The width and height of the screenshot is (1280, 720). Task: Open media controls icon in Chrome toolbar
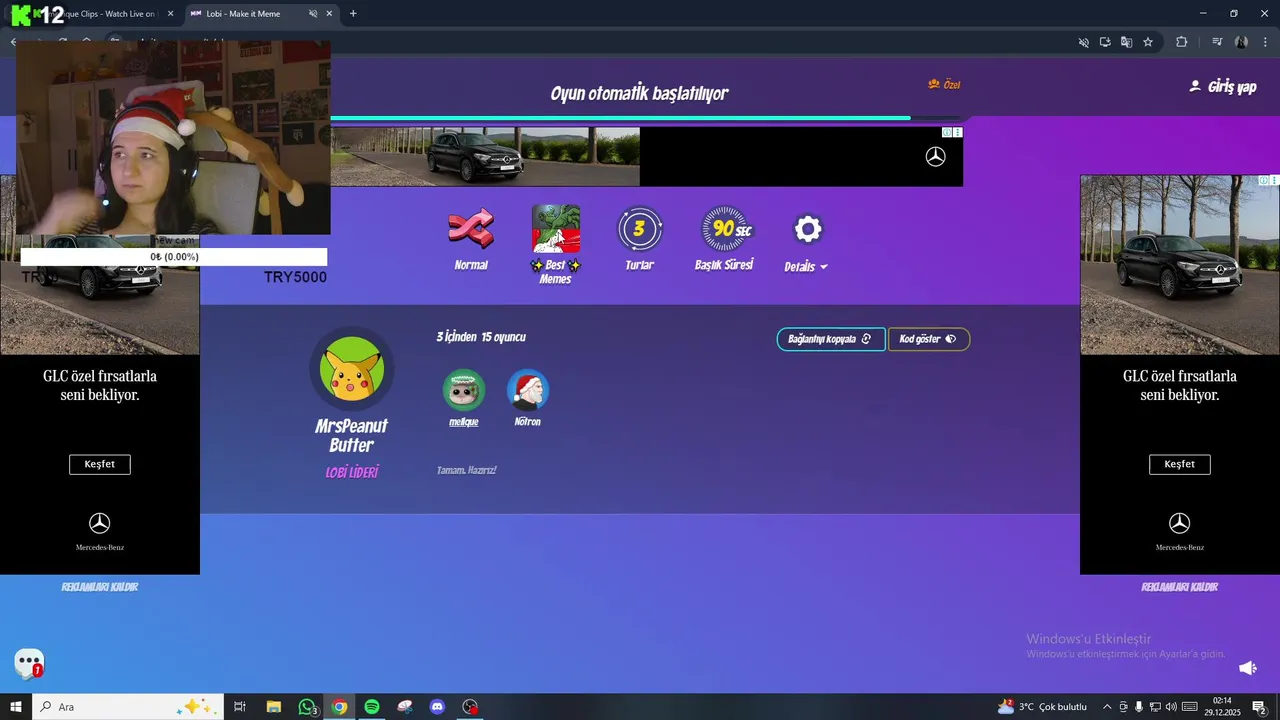pyautogui.click(x=1217, y=42)
